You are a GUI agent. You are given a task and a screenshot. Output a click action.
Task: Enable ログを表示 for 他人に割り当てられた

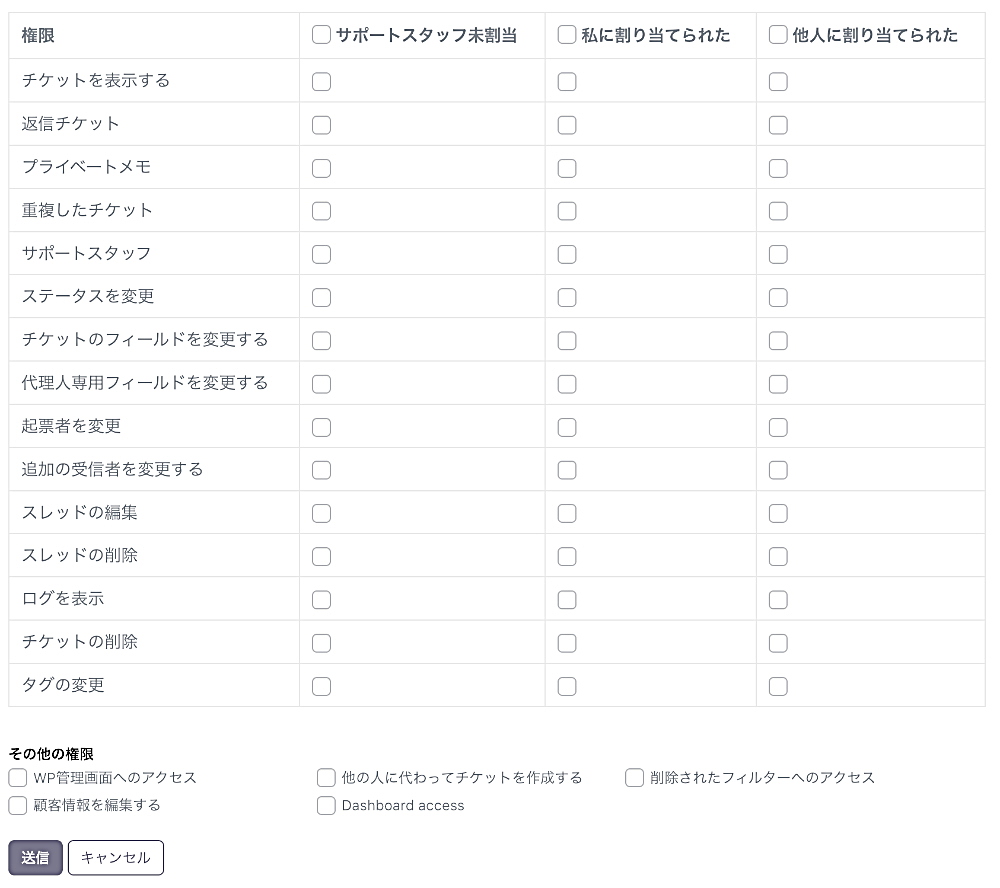pos(778,600)
